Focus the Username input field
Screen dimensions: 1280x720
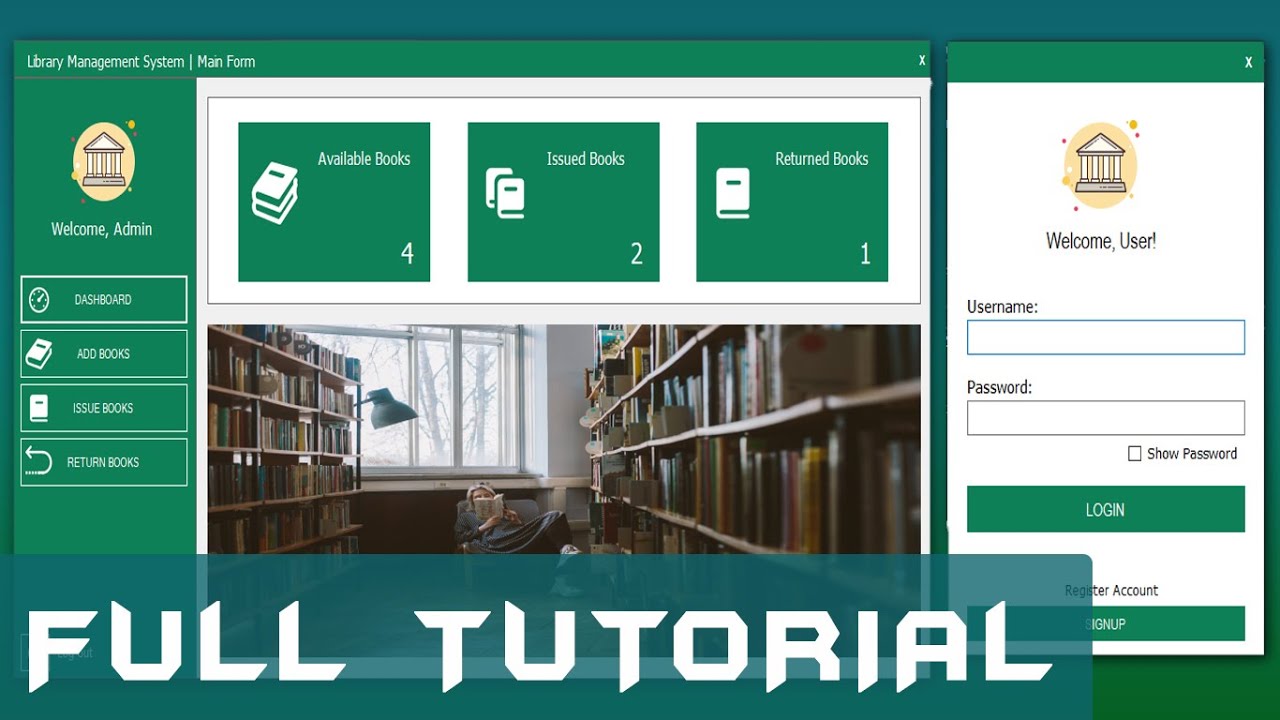1106,337
